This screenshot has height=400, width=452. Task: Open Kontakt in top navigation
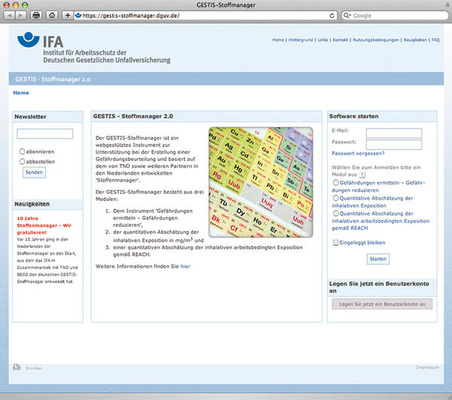340,40
